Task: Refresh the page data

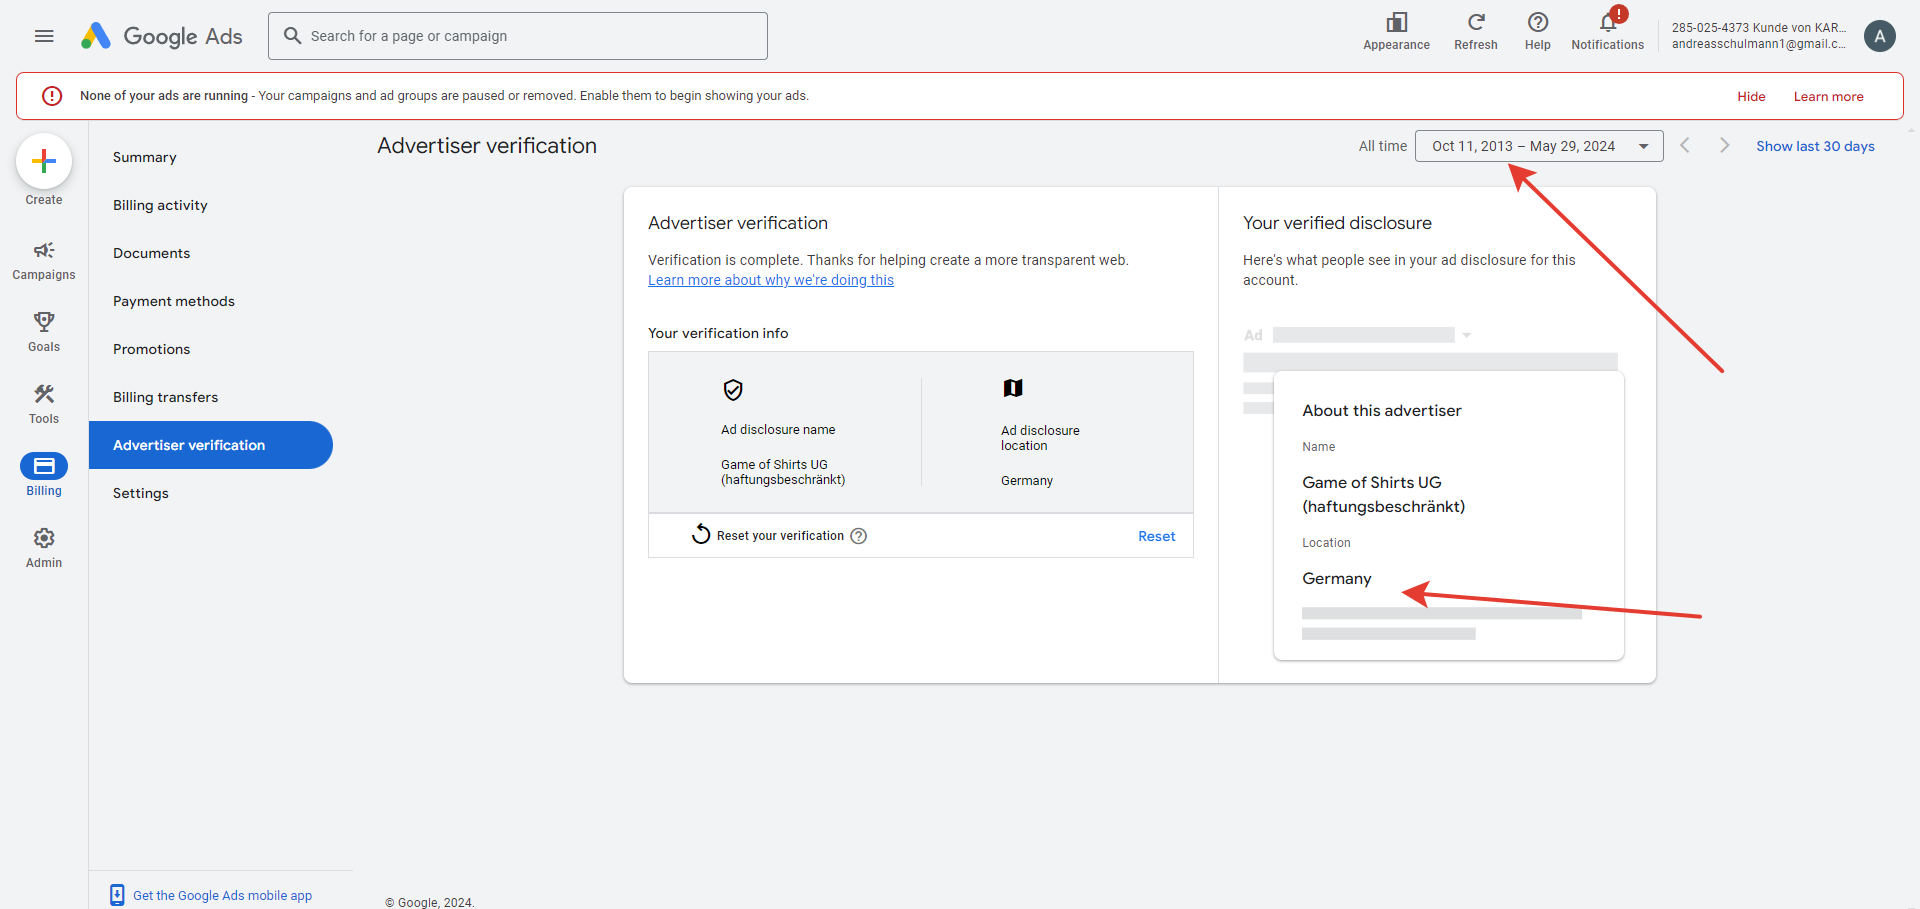Action: pos(1476,23)
